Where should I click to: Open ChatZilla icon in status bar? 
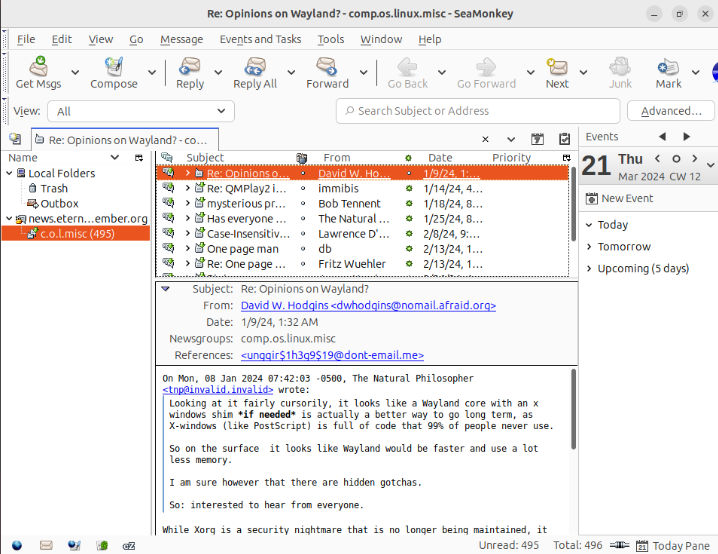pyautogui.click(x=129, y=545)
